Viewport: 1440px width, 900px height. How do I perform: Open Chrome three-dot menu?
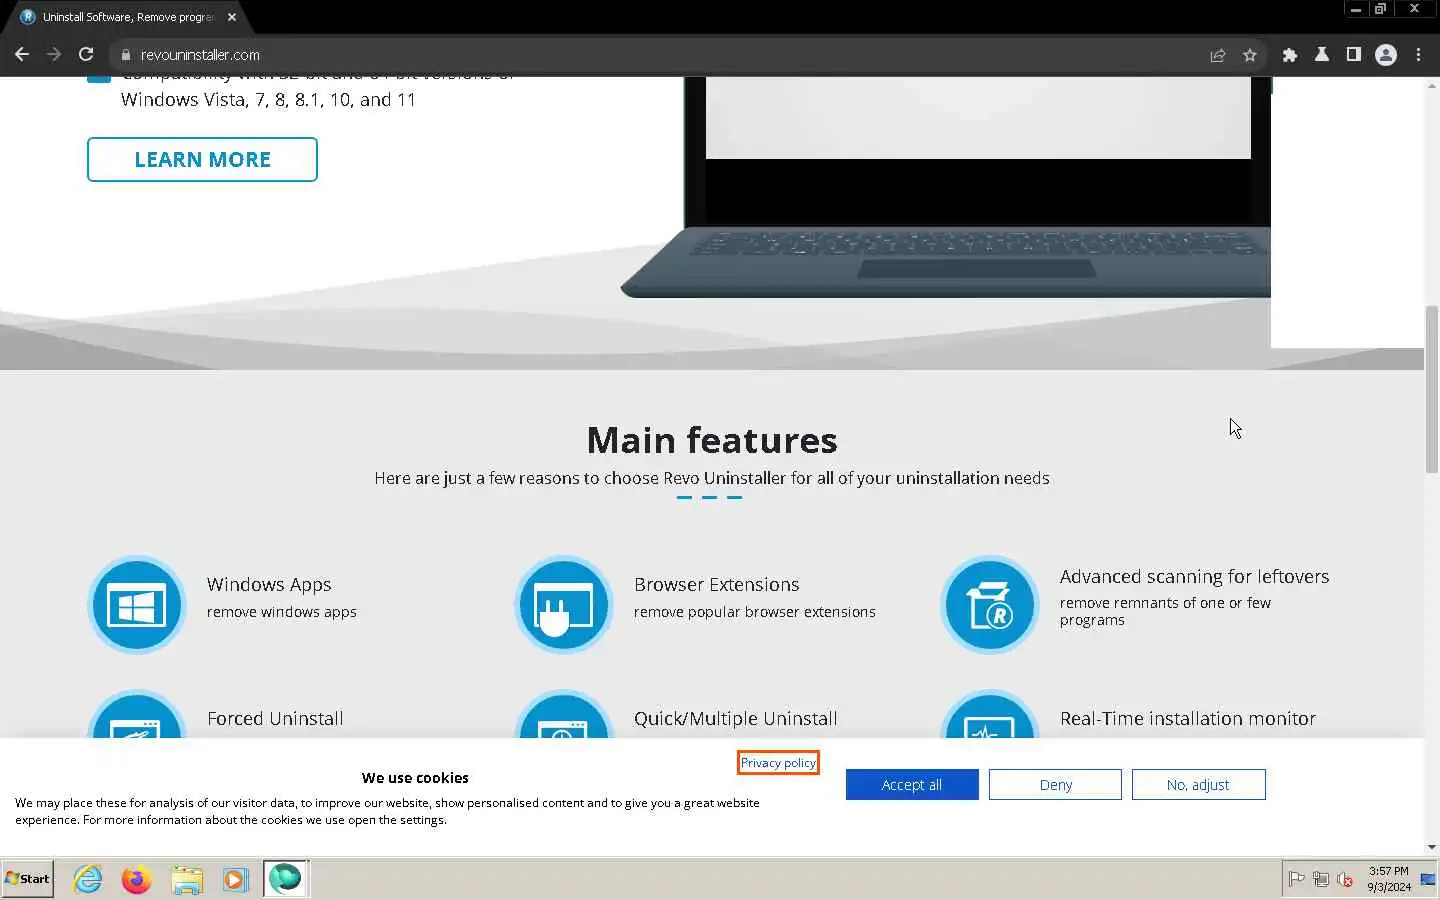1418,55
